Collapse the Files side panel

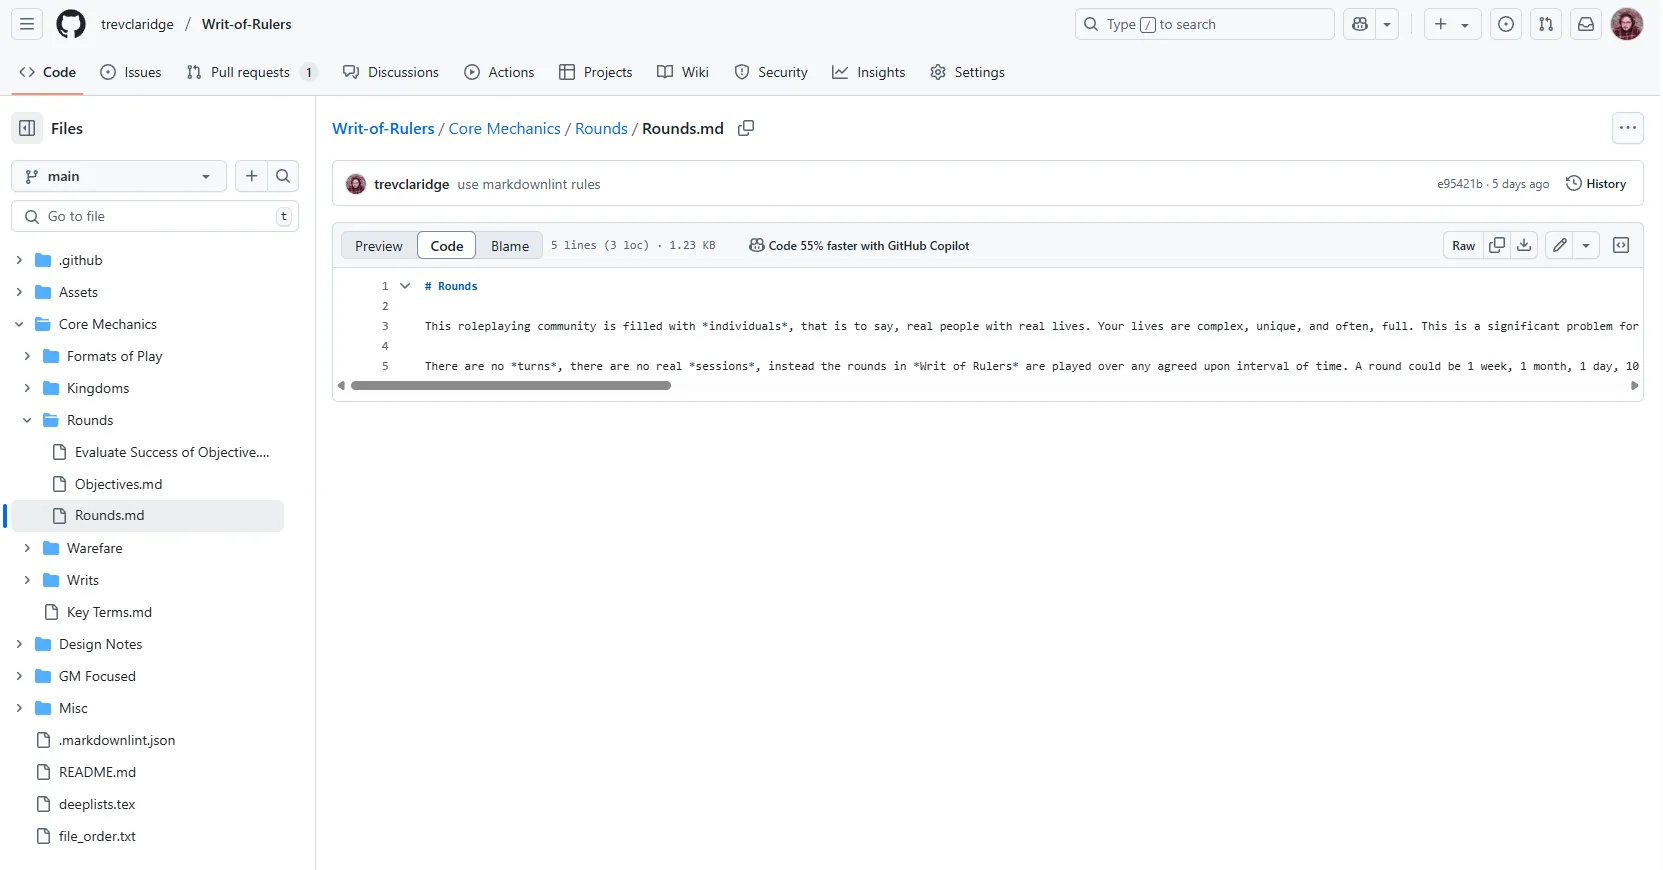click(27, 128)
